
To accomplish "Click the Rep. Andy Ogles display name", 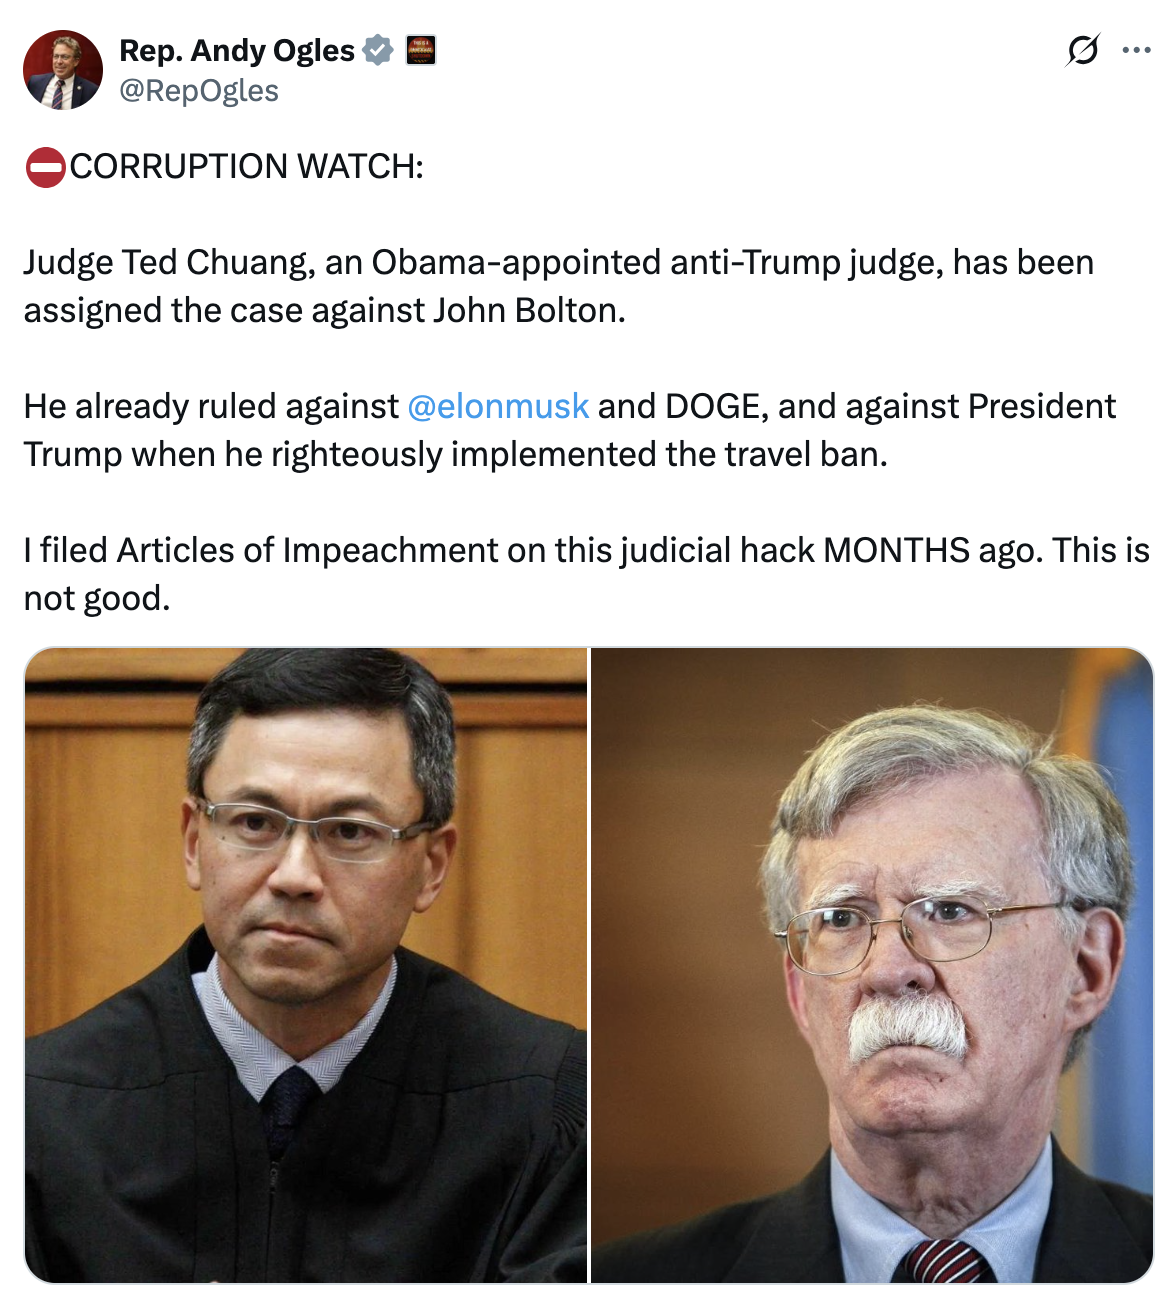I will [x=237, y=50].
